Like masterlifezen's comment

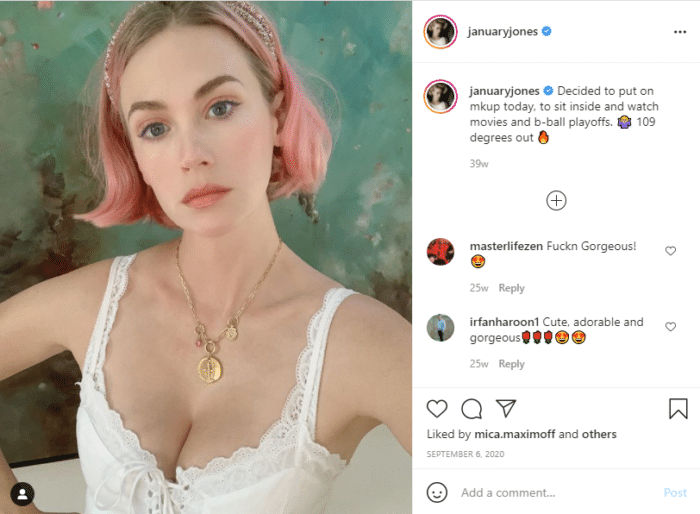tap(670, 251)
